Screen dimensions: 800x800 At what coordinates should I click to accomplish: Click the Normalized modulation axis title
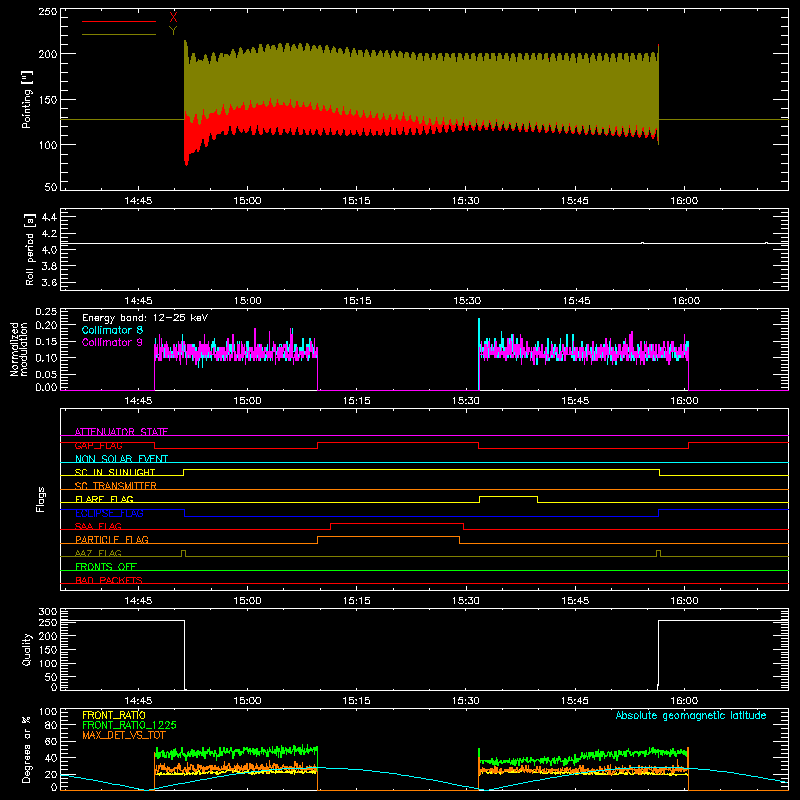tap(19, 349)
